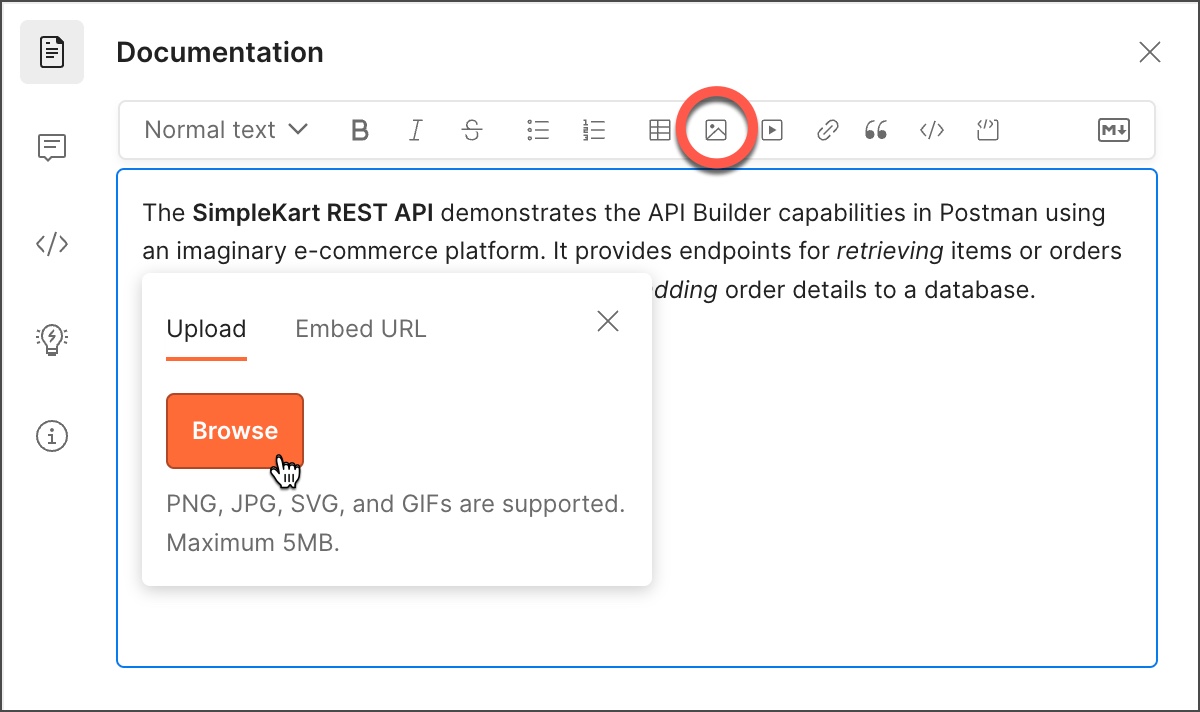Apply inline code formatting in toolbar

[932, 130]
